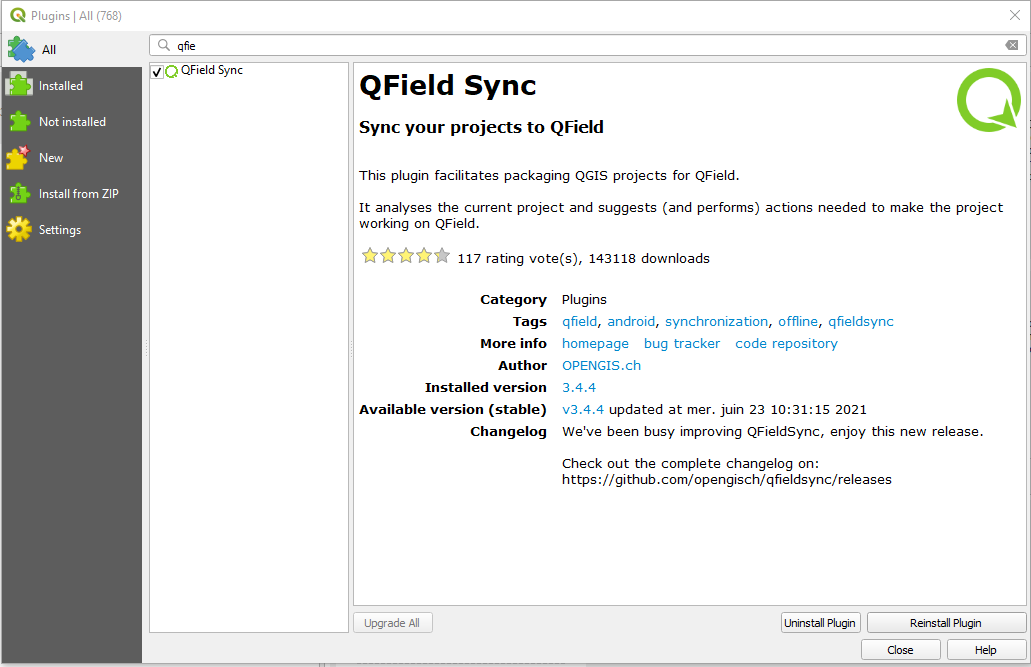The width and height of the screenshot is (1031, 667).
Task: Rate plugin with third star
Action: tap(406, 256)
